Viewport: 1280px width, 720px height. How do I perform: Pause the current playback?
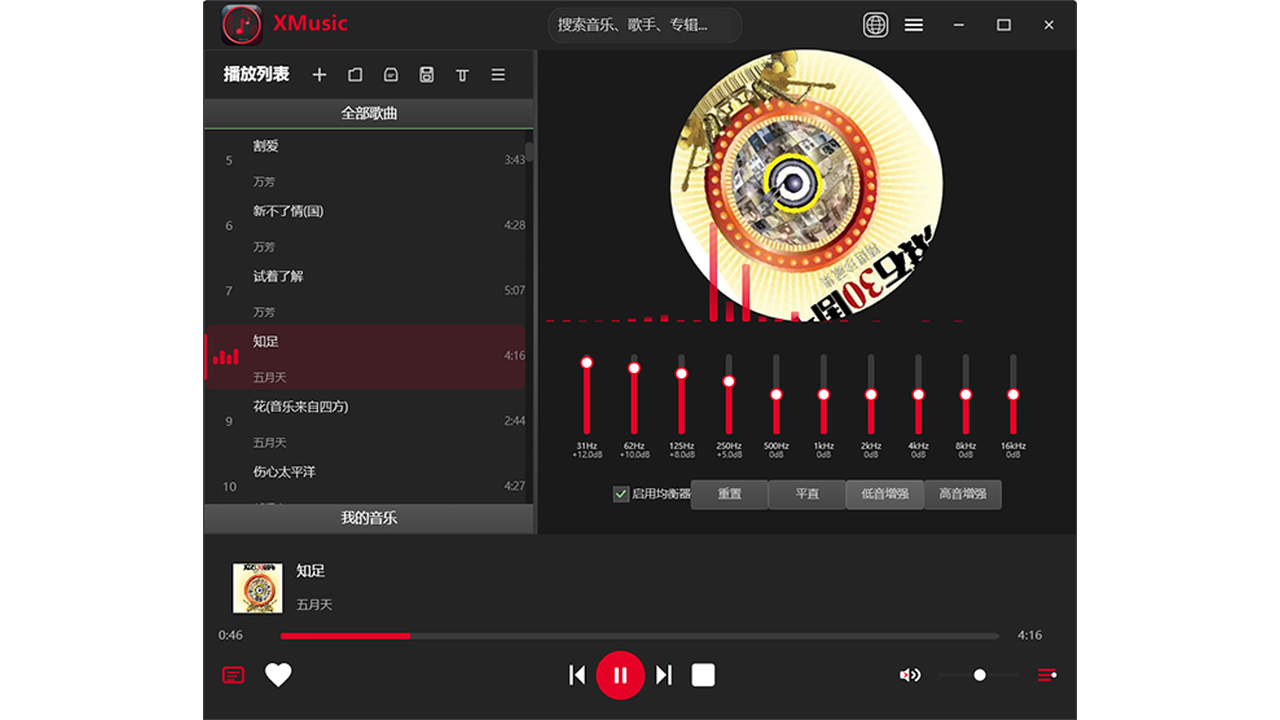click(620, 675)
